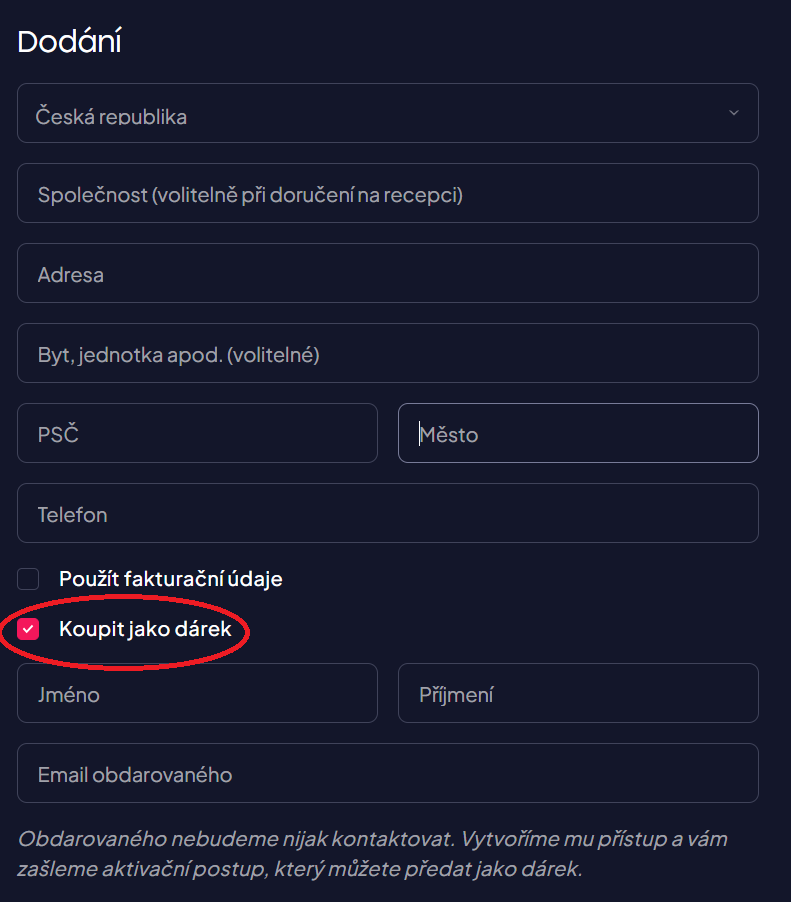The width and height of the screenshot is (791, 902).
Task: Click the 'Česká republika' selected value text
Action: (x=111, y=116)
